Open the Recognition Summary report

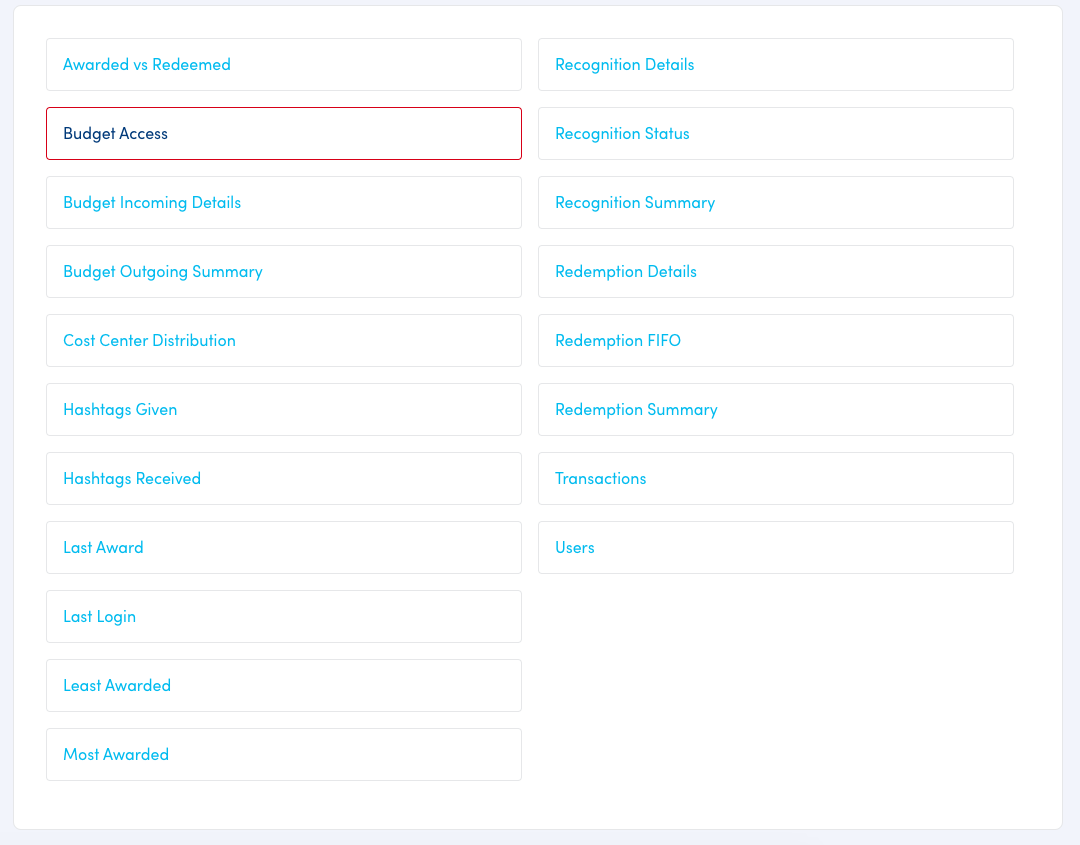pyautogui.click(x=635, y=203)
